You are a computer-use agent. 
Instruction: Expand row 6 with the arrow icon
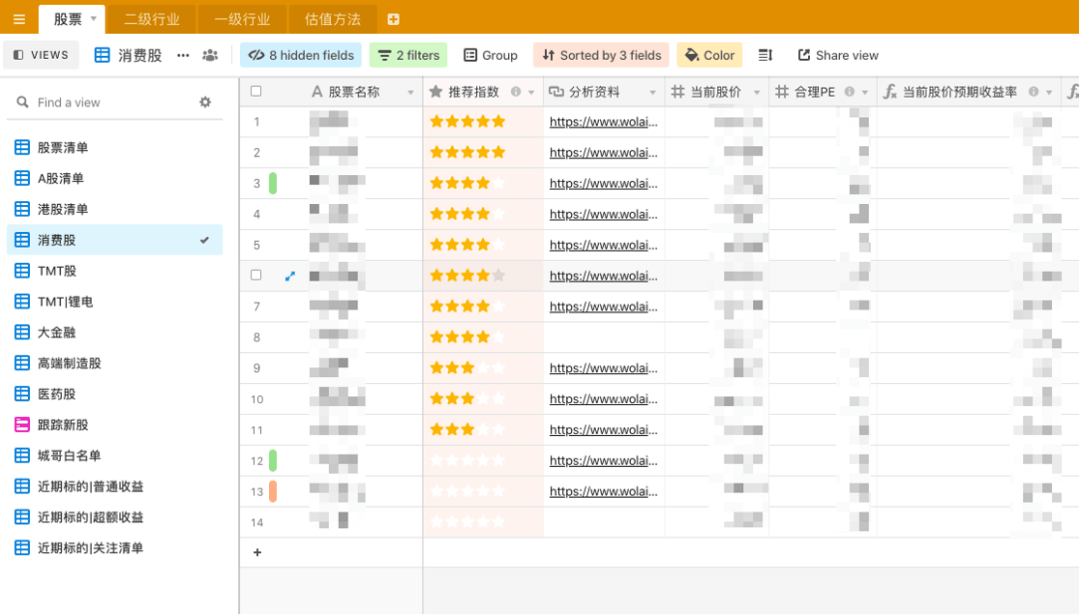coord(290,275)
